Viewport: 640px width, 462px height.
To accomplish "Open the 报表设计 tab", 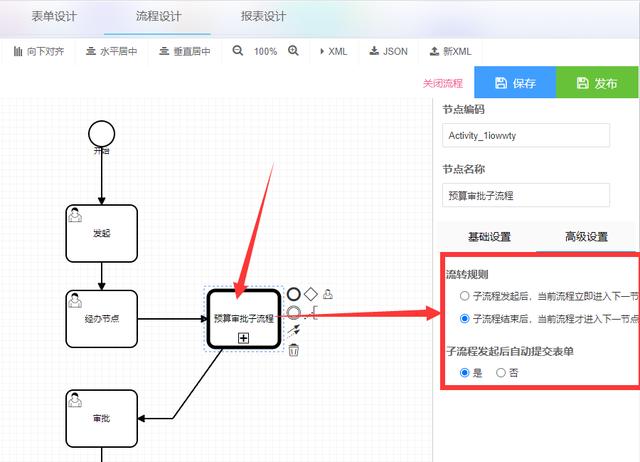I will point(263,16).
